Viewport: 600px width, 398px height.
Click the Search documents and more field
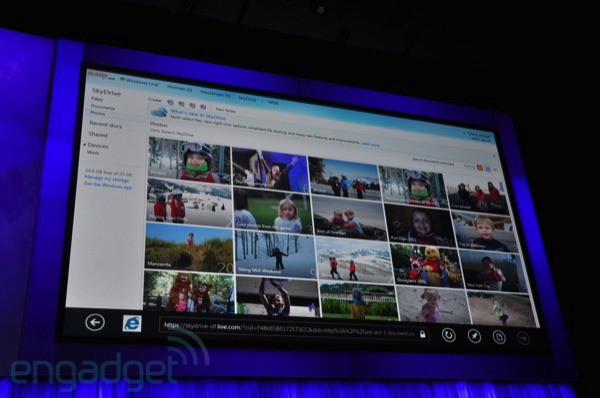pyautogui.click(x=435, y=161)
